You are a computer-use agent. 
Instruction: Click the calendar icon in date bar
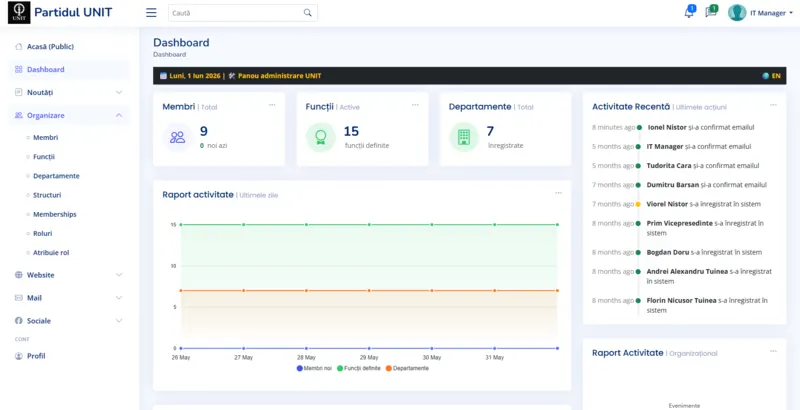pyautogui.click(x=163, y=76)
